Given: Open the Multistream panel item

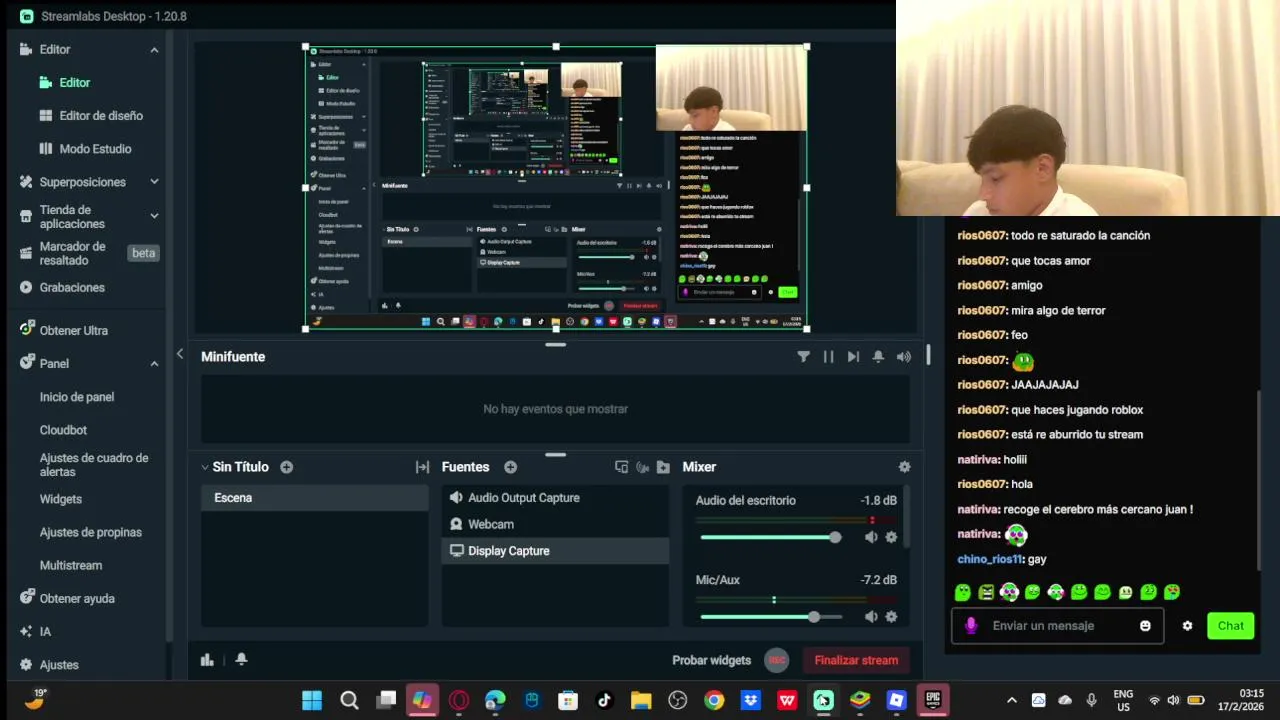Looking at the screenshot, I should tap(71, 565).
